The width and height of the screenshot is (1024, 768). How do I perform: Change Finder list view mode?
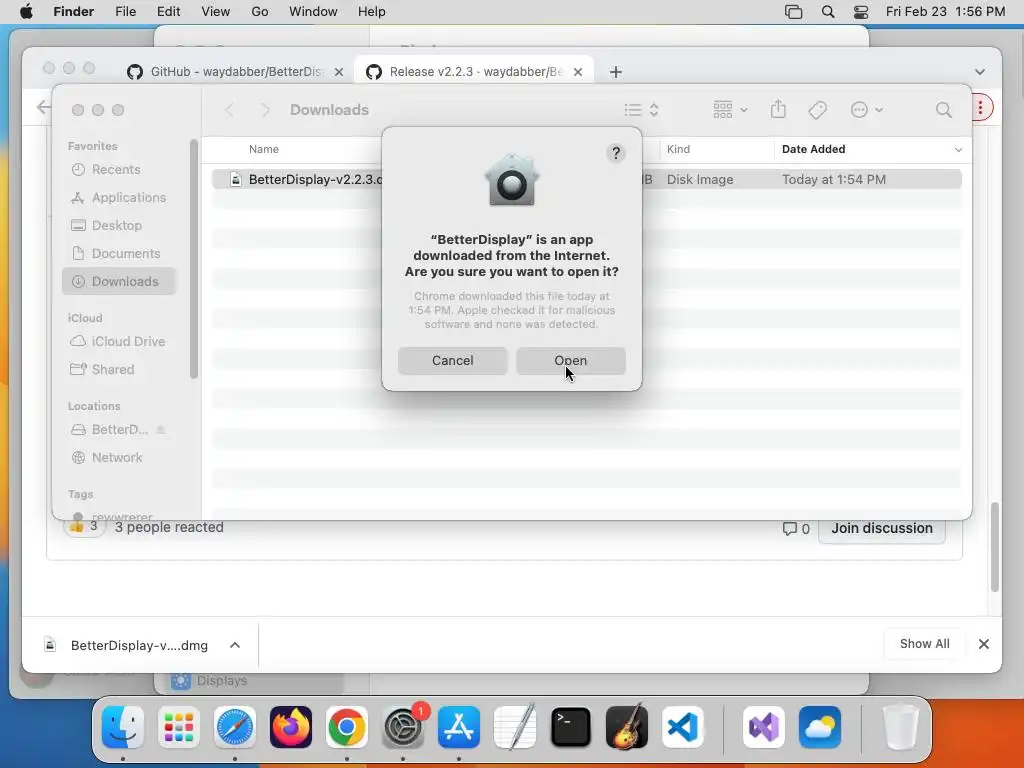641,110
